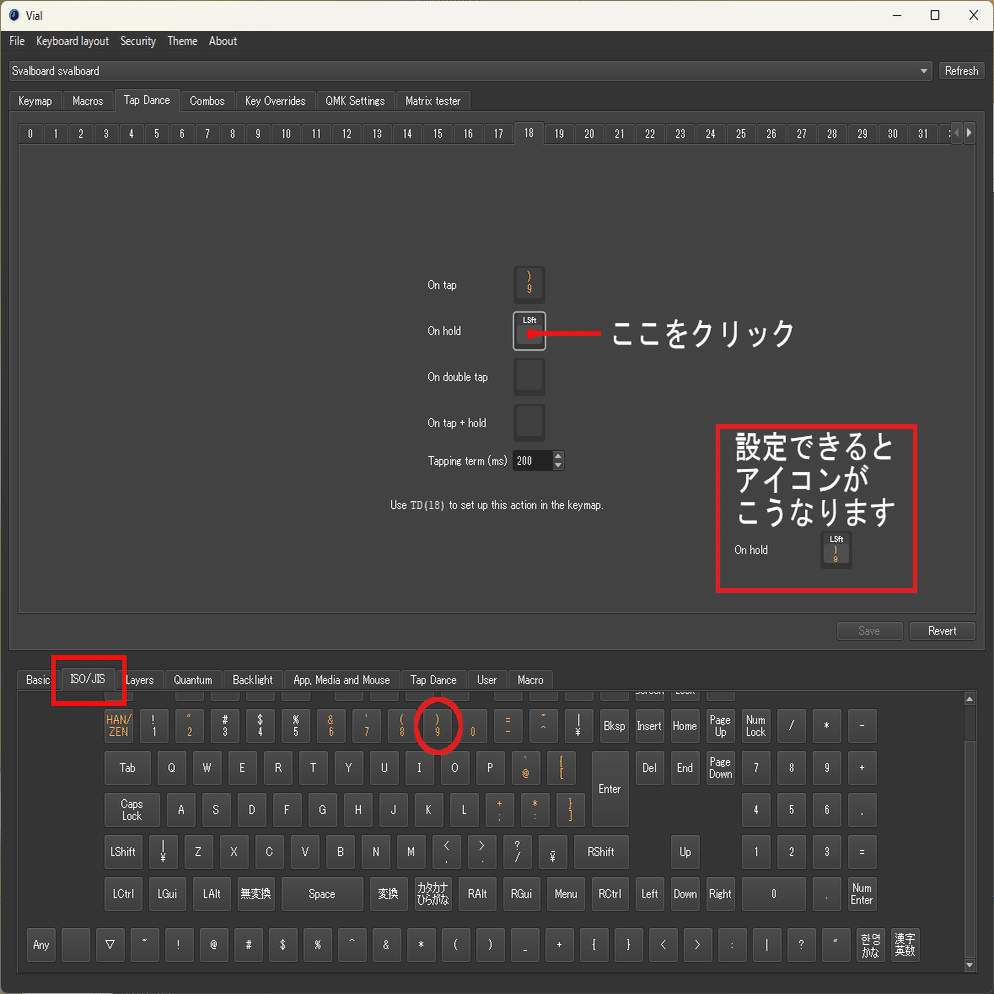Switch to the Quantum keycode tab
Screen dimensions: 994x994
(193, 680)
